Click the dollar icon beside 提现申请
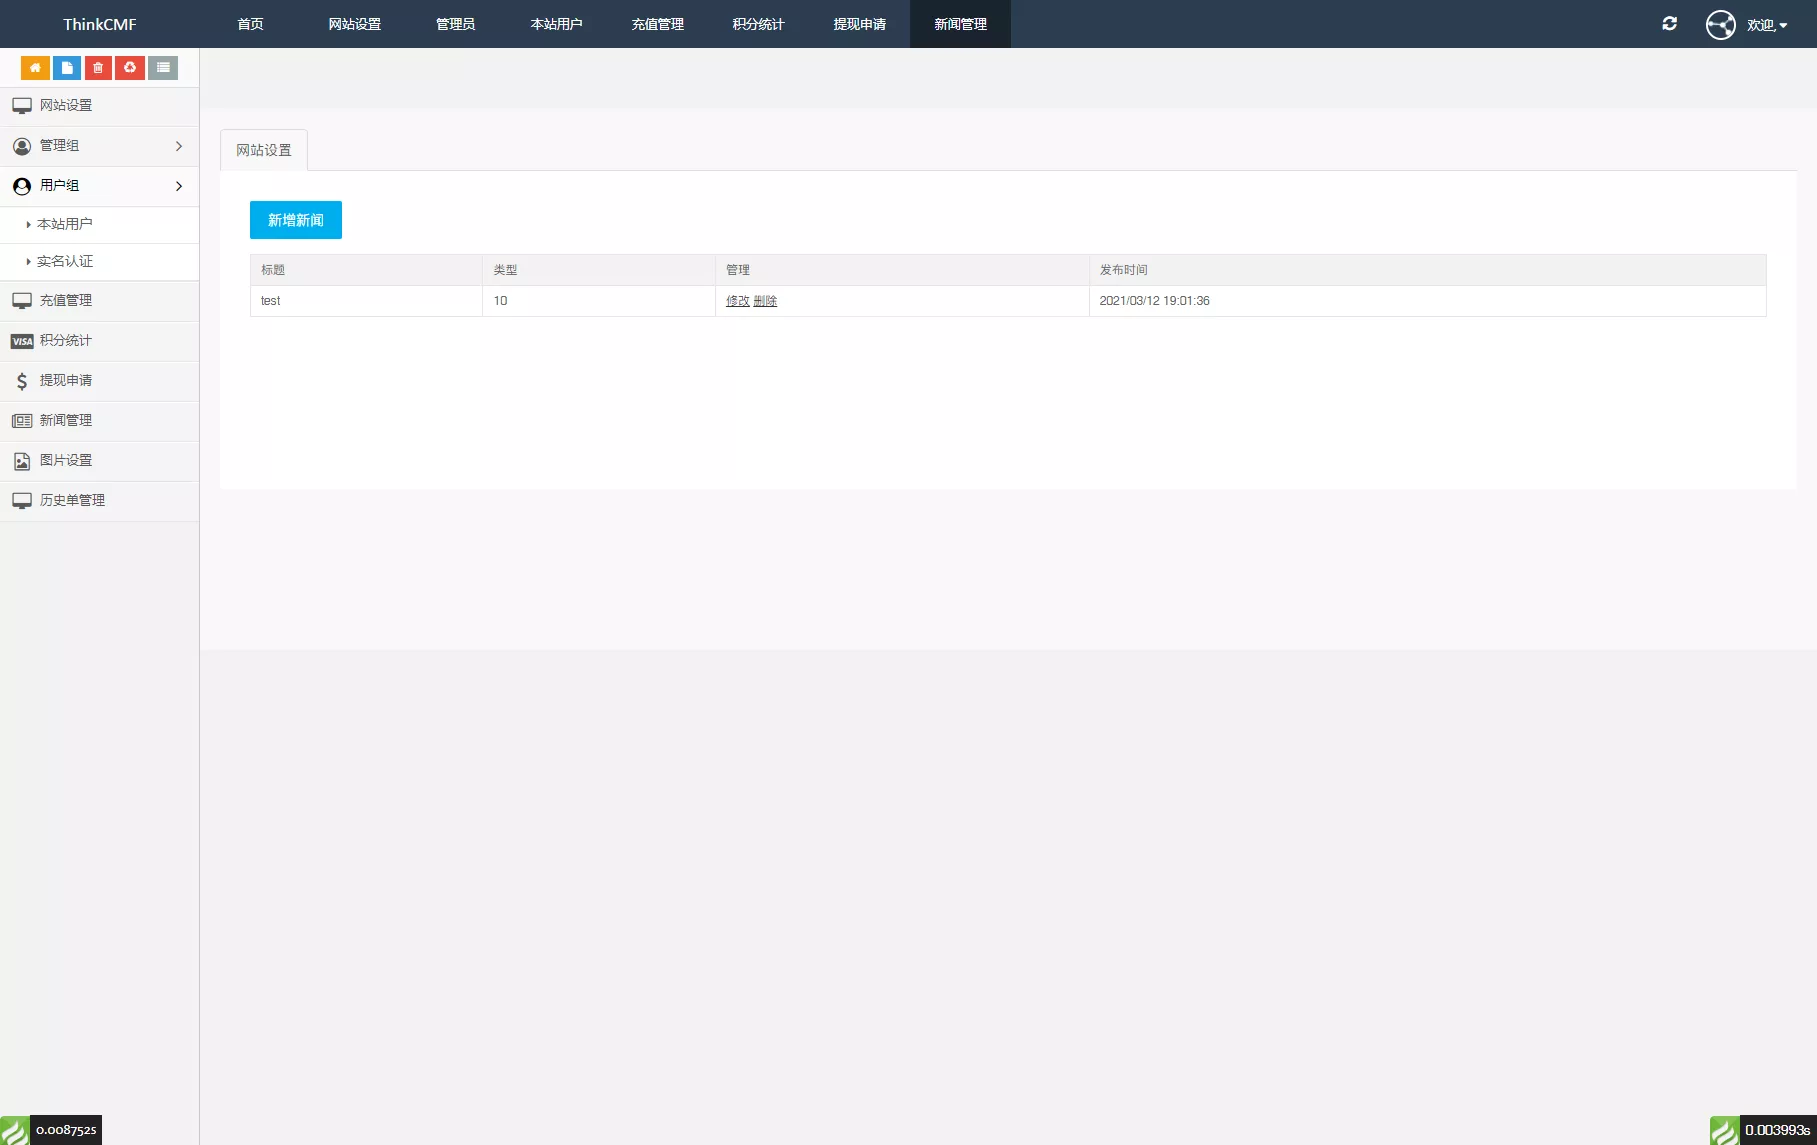This screenshot has height=1145, width=1817. 22,381
